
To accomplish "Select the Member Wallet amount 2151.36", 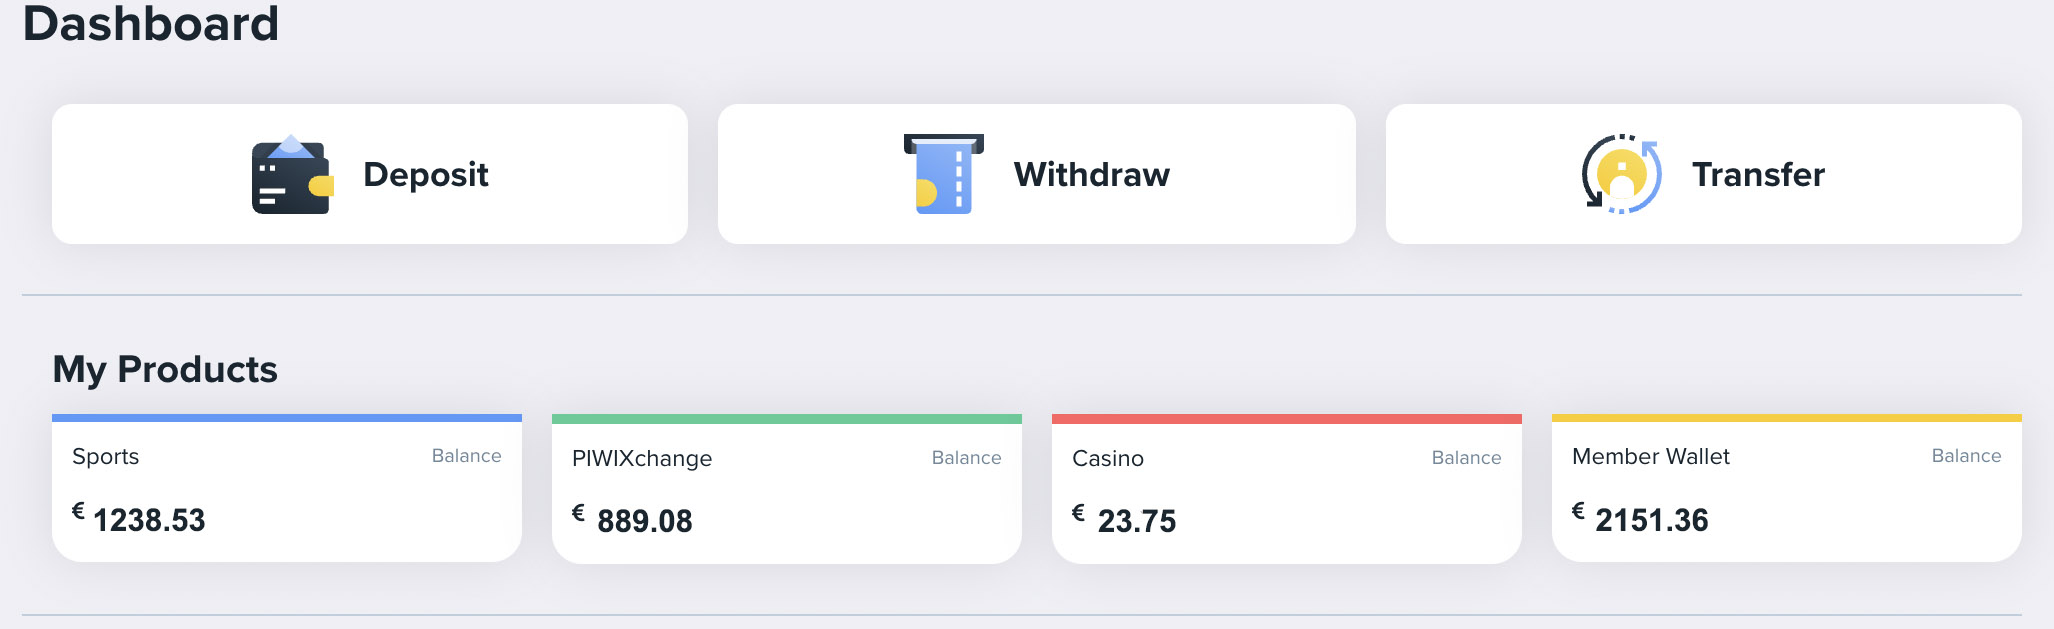I will click(x=1652, y=520).
